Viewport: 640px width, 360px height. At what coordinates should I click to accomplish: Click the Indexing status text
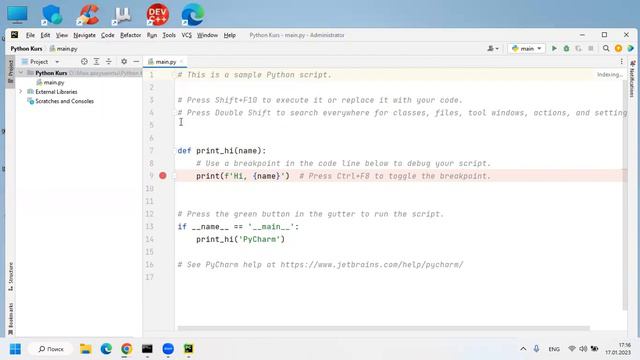pos(610,75)
